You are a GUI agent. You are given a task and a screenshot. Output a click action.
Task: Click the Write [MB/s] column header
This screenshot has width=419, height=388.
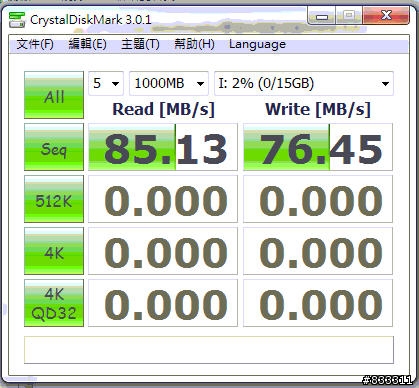click(318, 109)
